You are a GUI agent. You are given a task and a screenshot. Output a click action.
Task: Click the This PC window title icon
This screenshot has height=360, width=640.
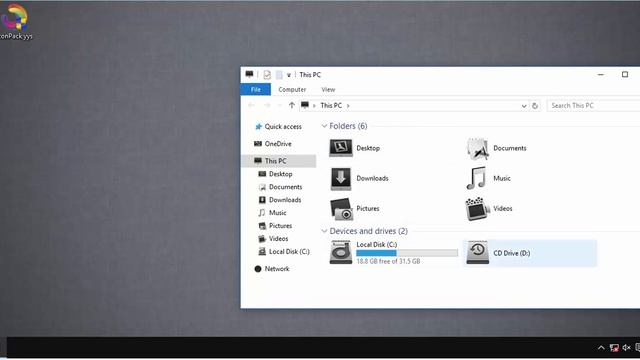tap(249, 74)
